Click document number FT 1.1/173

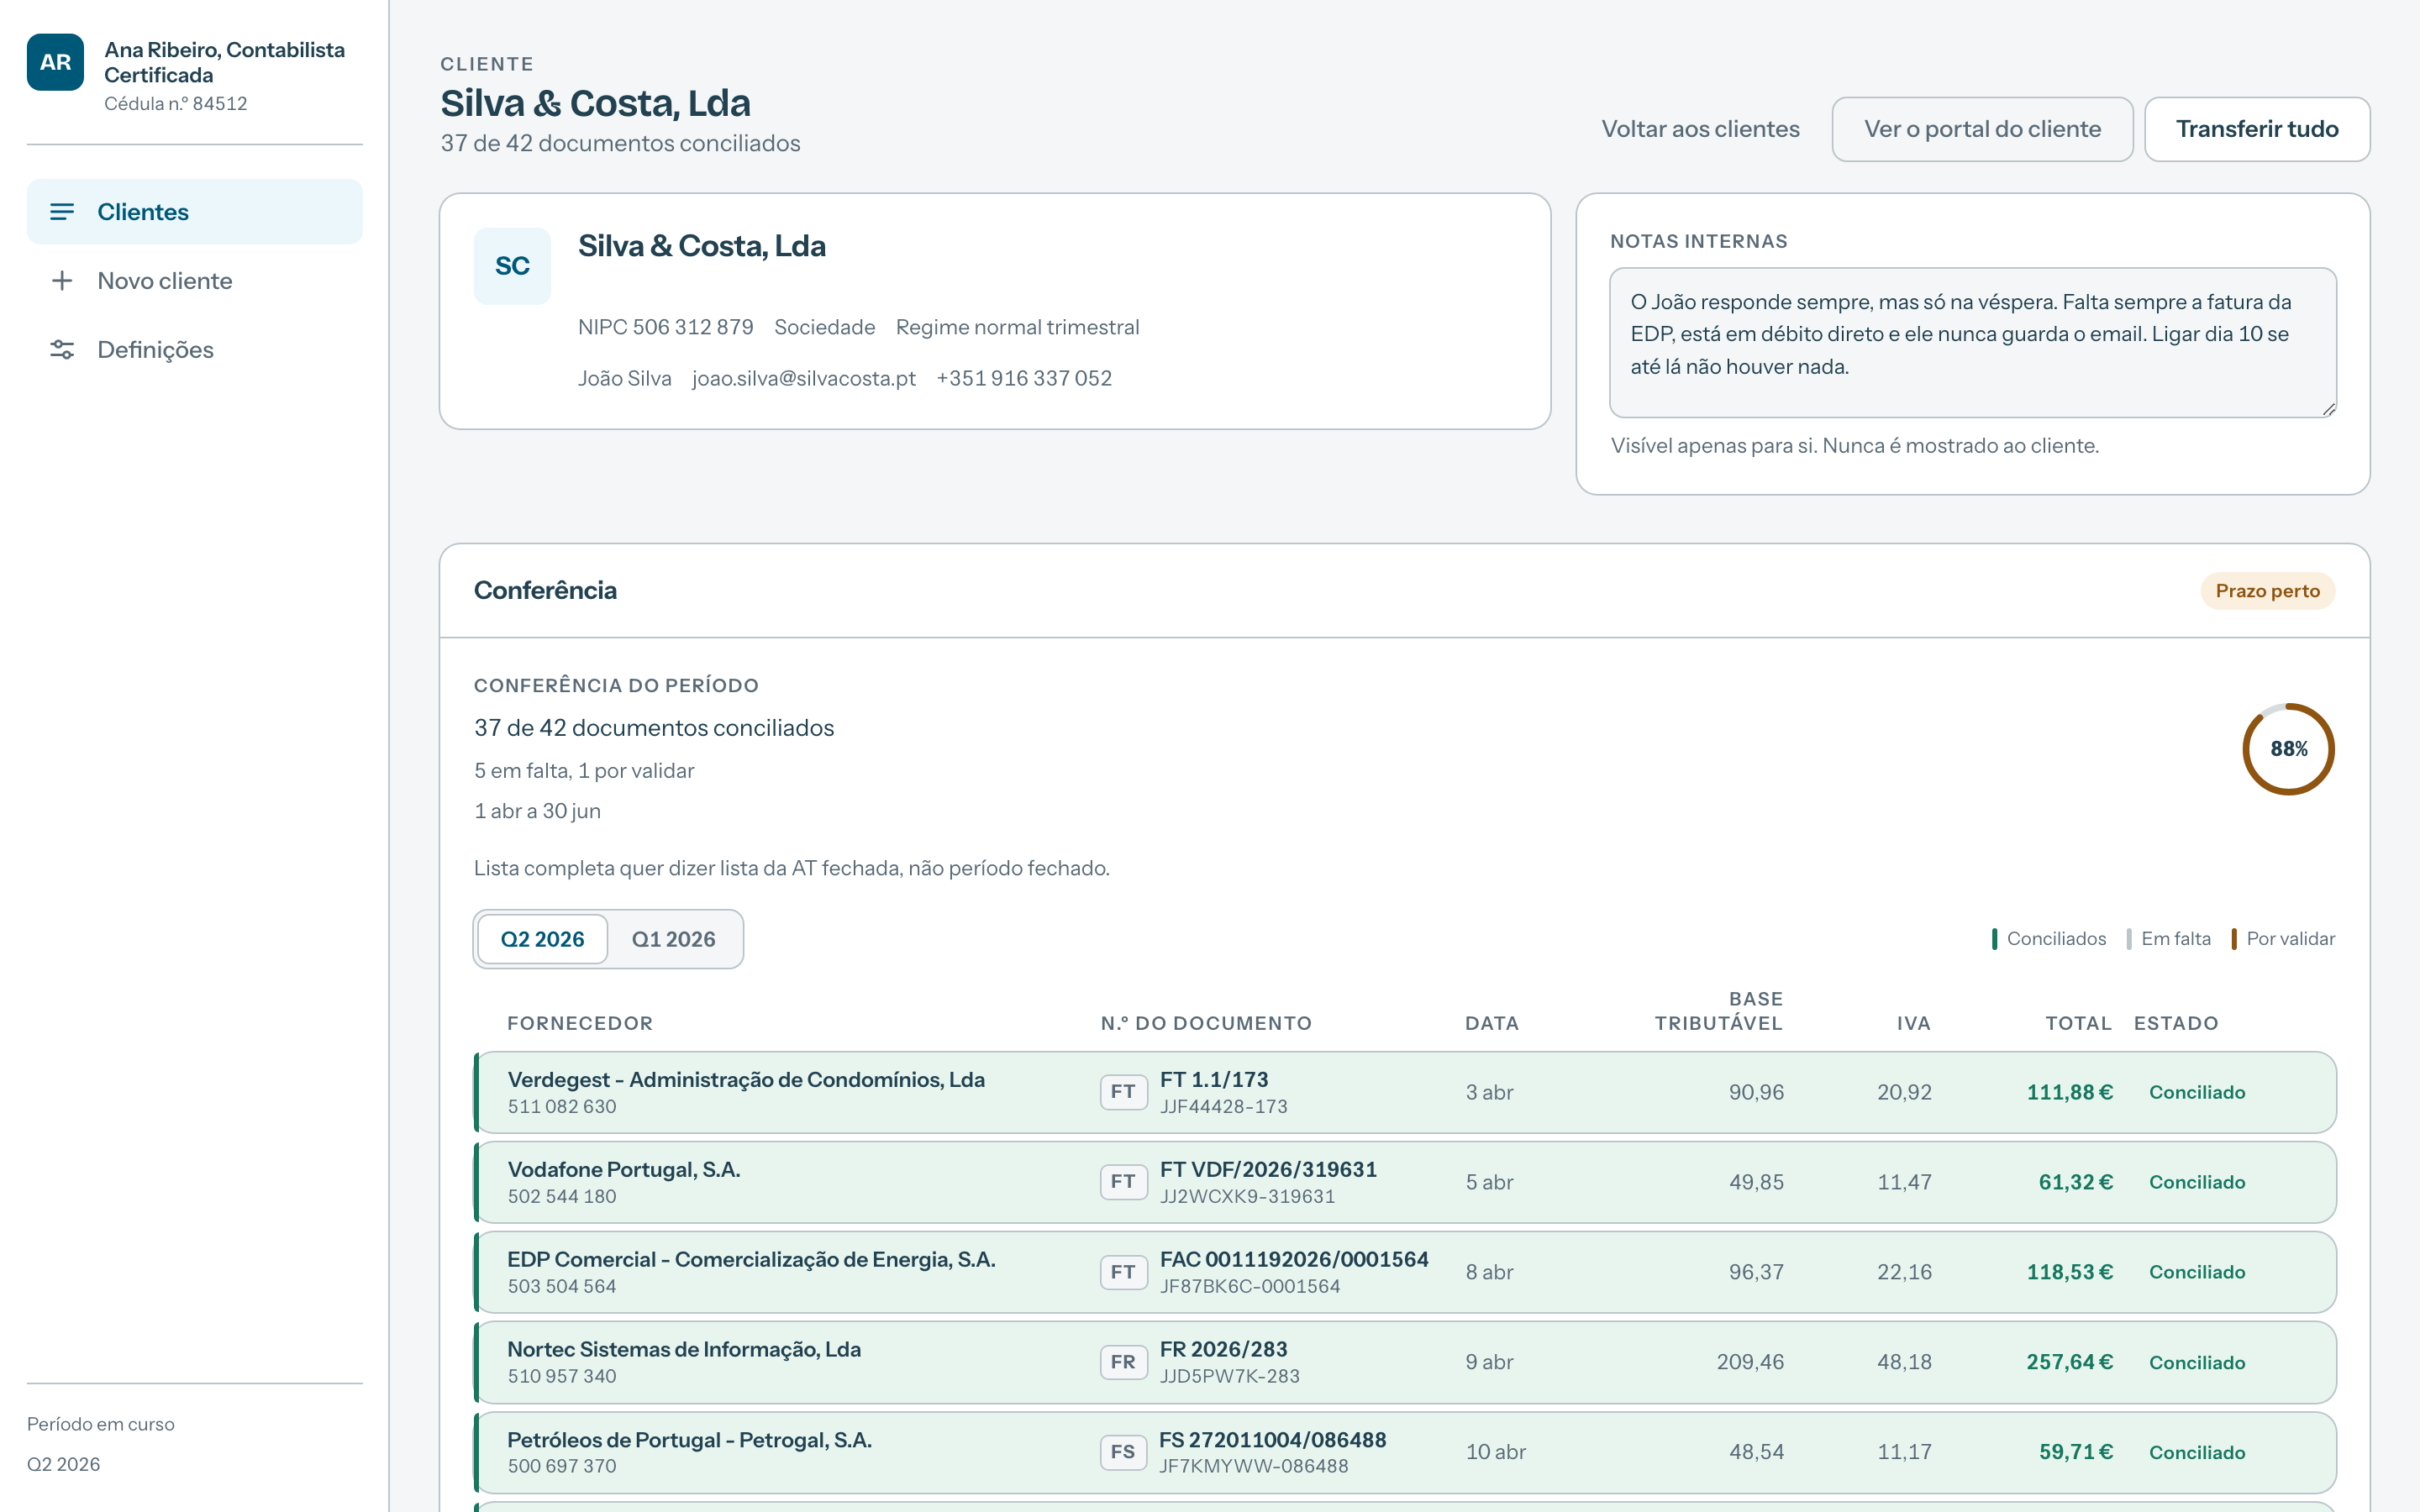click(x=1214, y=1080)
